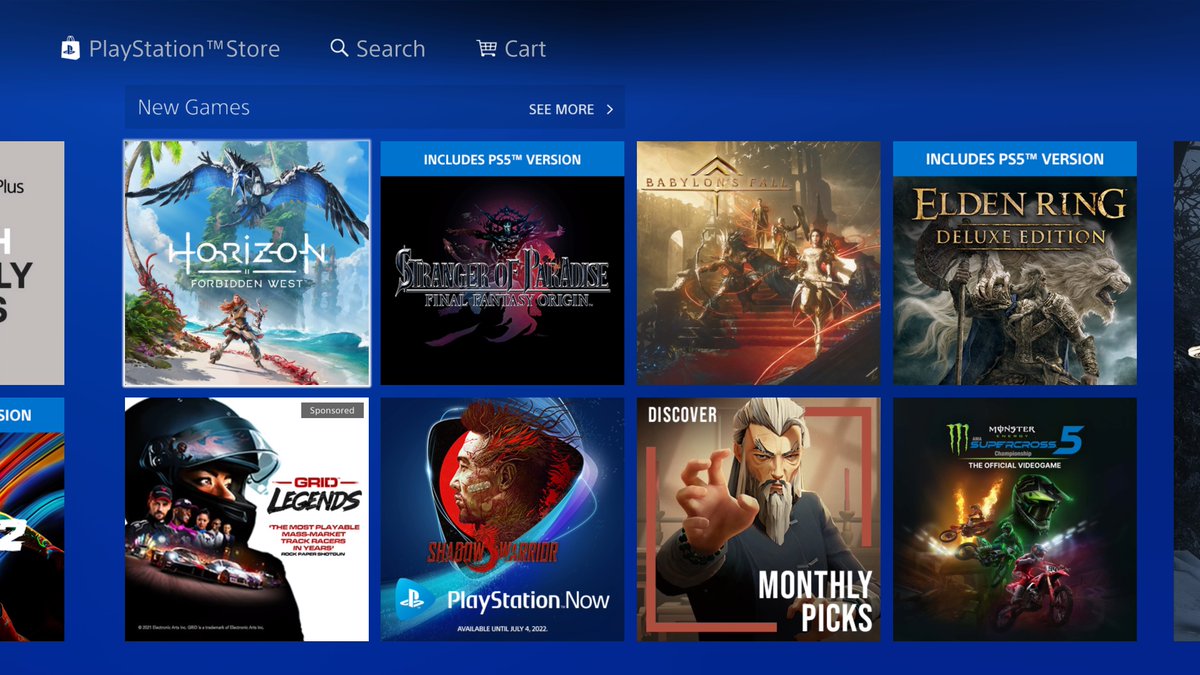Screen dimensions: 1200x675
Task: Expand New Games with the chevron arrow
Action: pos(609,109)
